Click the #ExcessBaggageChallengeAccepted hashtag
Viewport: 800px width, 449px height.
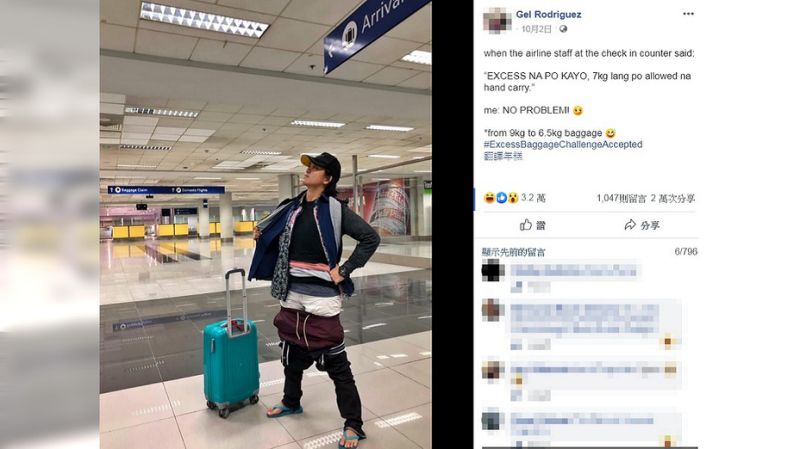pos(563,144)
